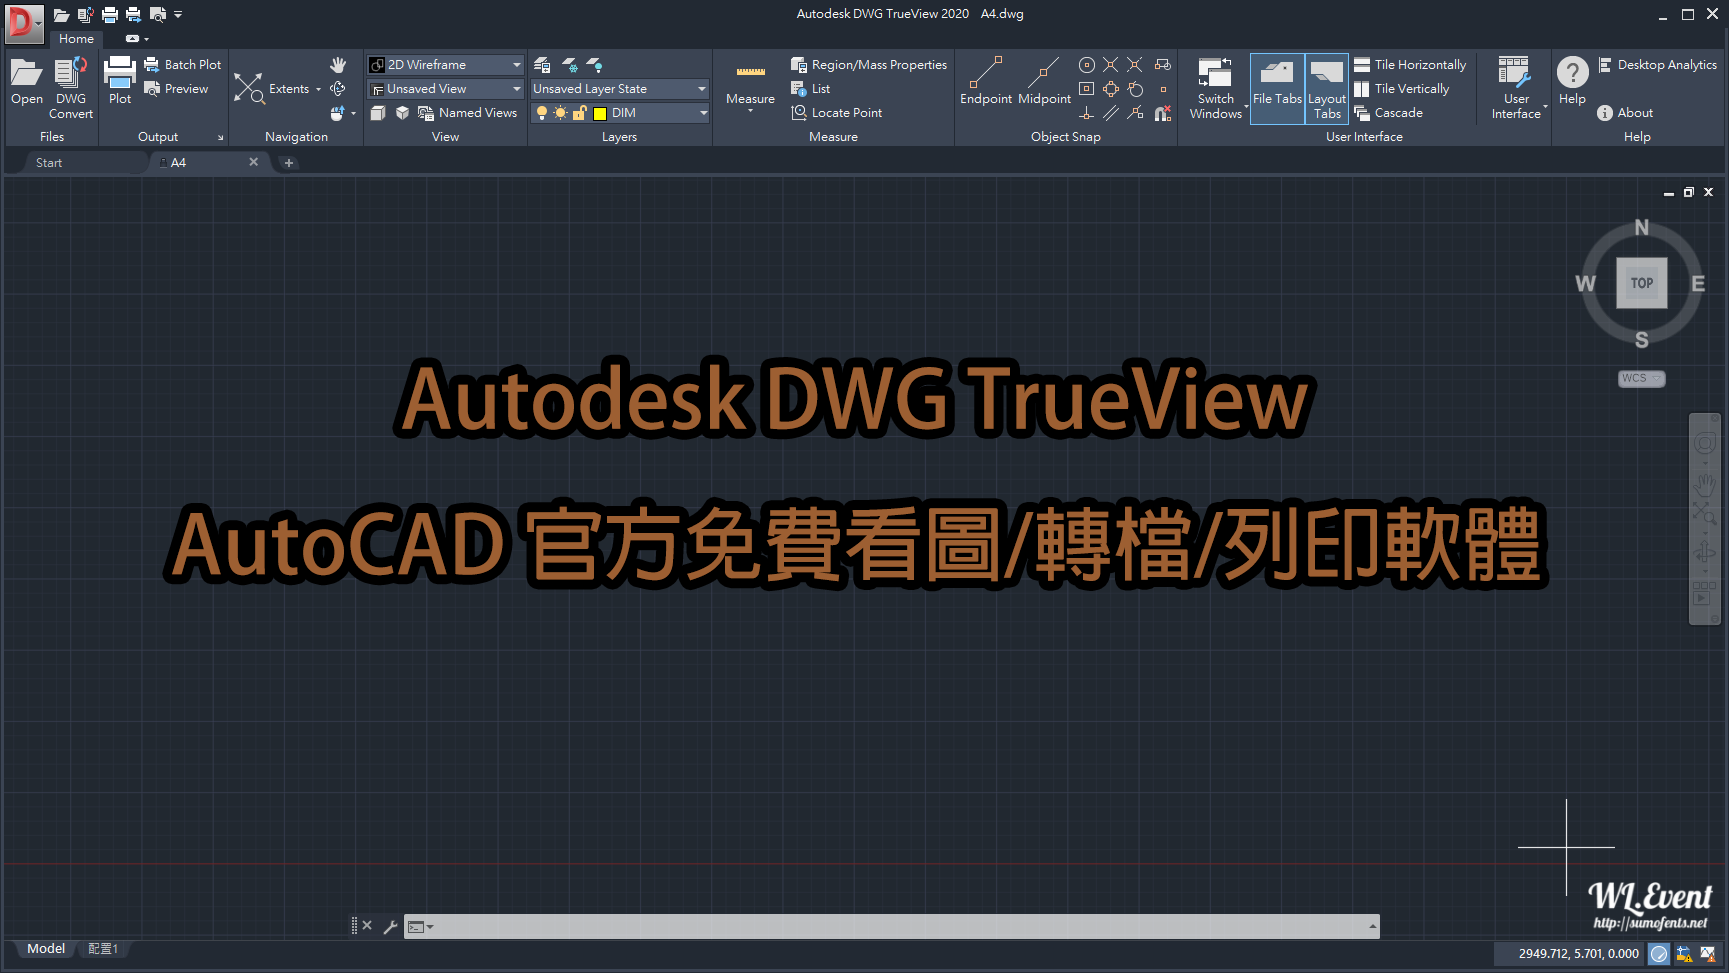Open the Unsaved Layer State dropdown
1729x973 pixels.
[620, 89]
